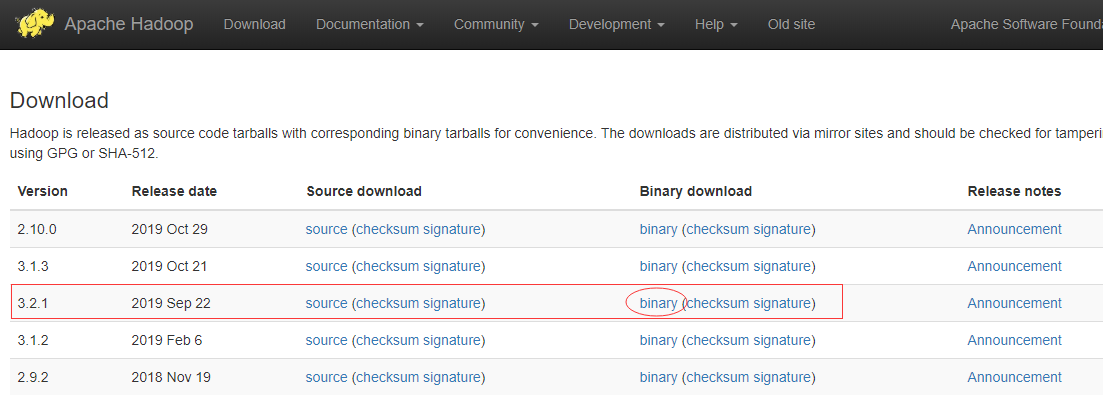Open Apache Software Foundation menu
Image resolution: width=1103 pixels, height=419 pixels.
click(x=1026, y=24)
